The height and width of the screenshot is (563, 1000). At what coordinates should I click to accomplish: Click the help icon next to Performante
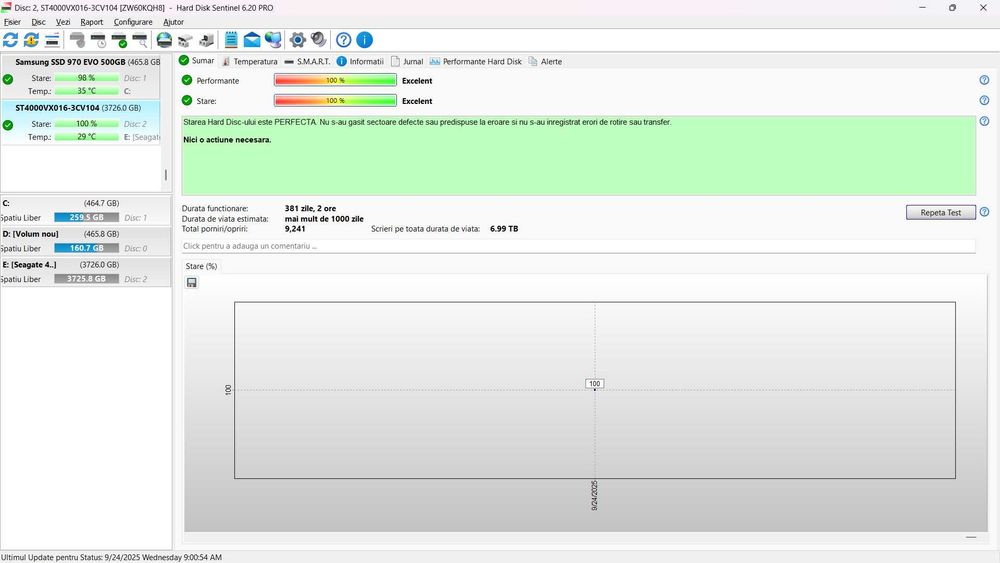pyautogui.click(x=984, y=80)
